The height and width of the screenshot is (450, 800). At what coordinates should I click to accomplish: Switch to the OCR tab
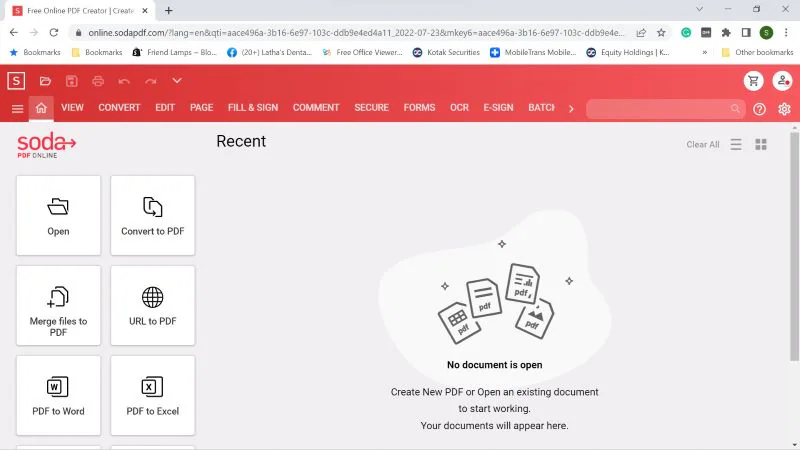pos(459,108)
